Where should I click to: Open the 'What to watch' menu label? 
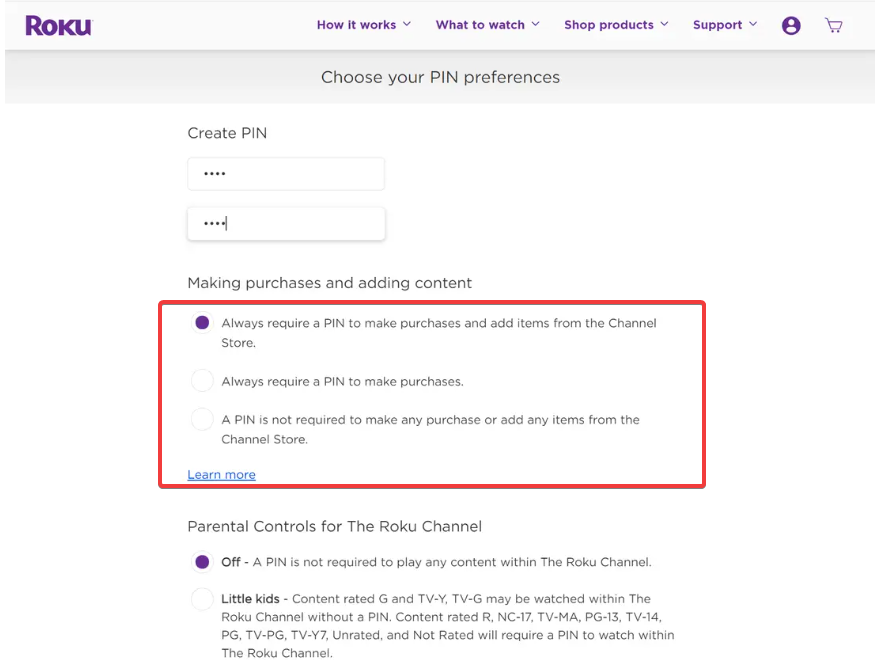click(x=480, y=25)
